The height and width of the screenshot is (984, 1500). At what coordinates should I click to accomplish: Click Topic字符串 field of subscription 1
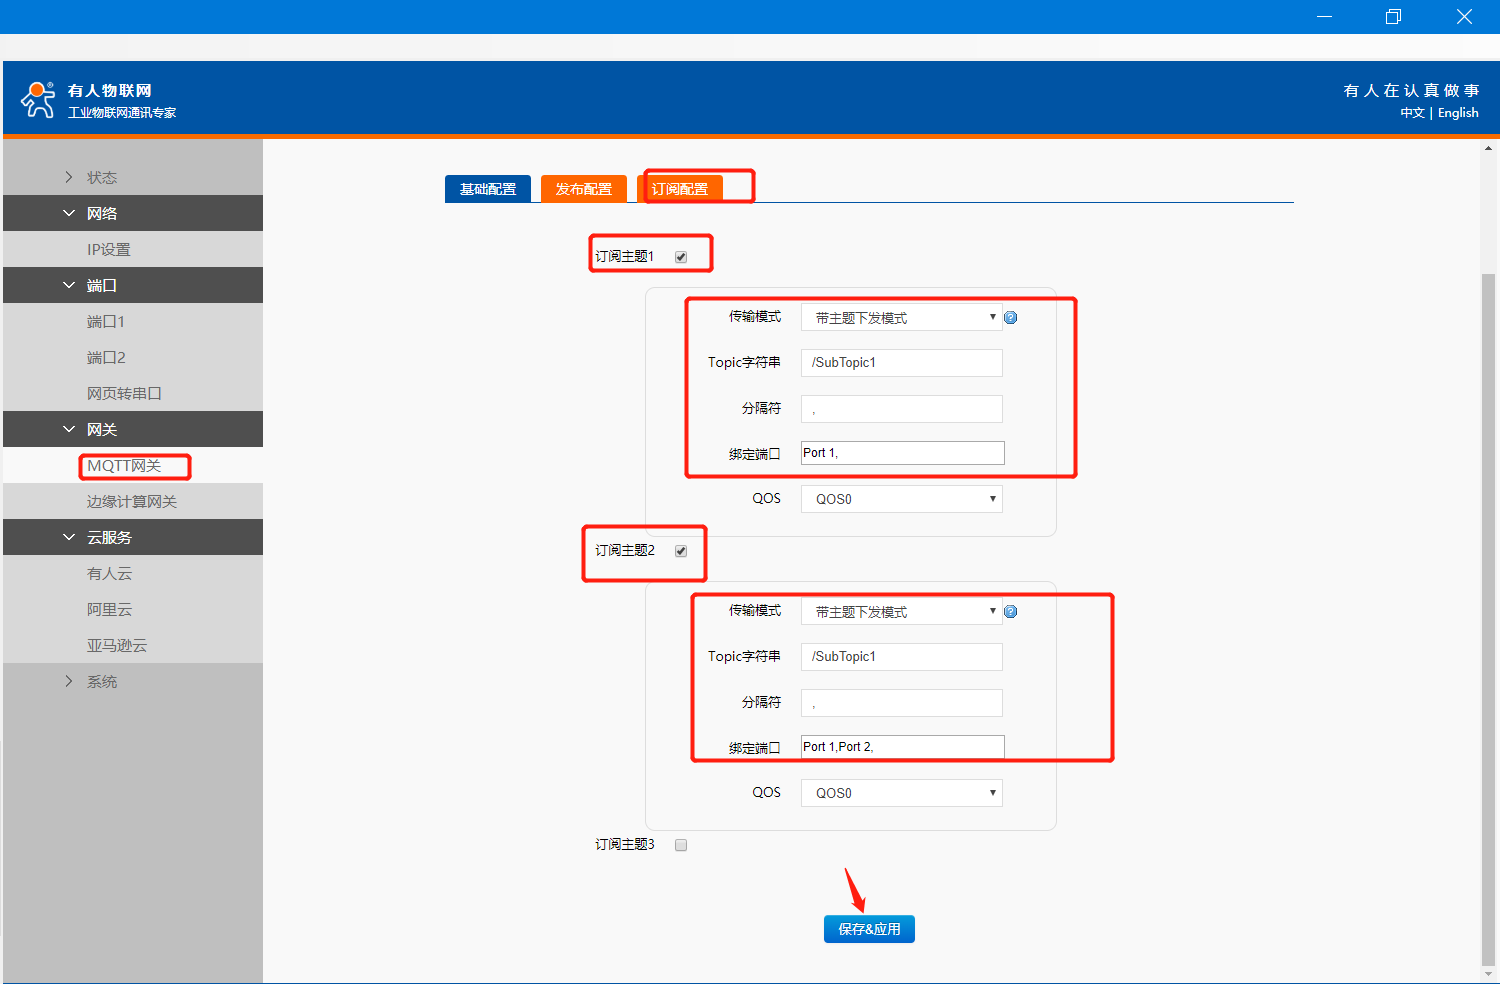[x=901, y=363]
